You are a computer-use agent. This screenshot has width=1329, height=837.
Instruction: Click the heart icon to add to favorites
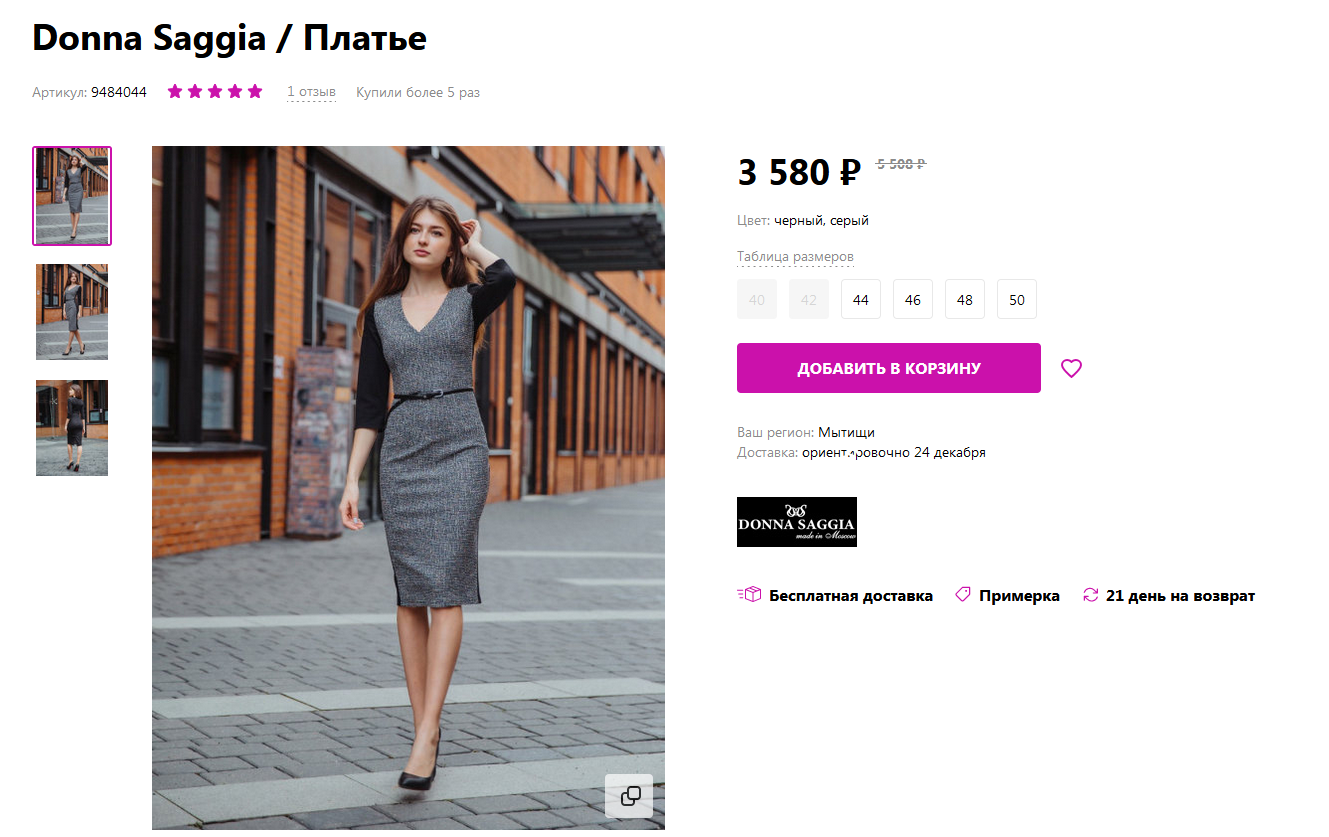(x=1071, y=368)
